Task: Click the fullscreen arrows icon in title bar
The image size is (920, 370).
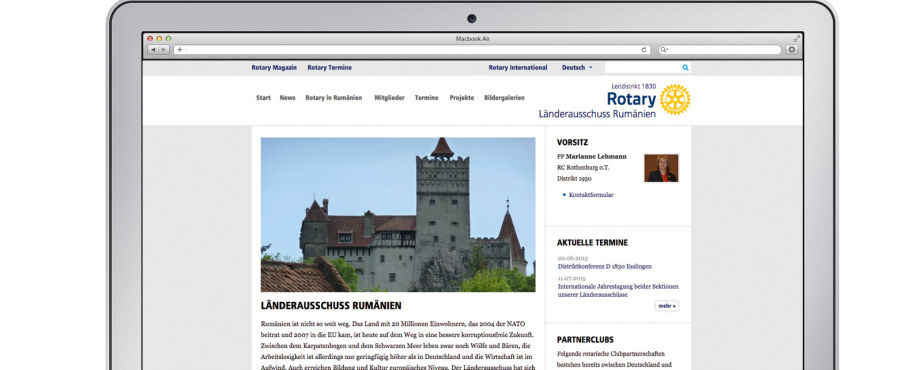Action: (796, 38)
